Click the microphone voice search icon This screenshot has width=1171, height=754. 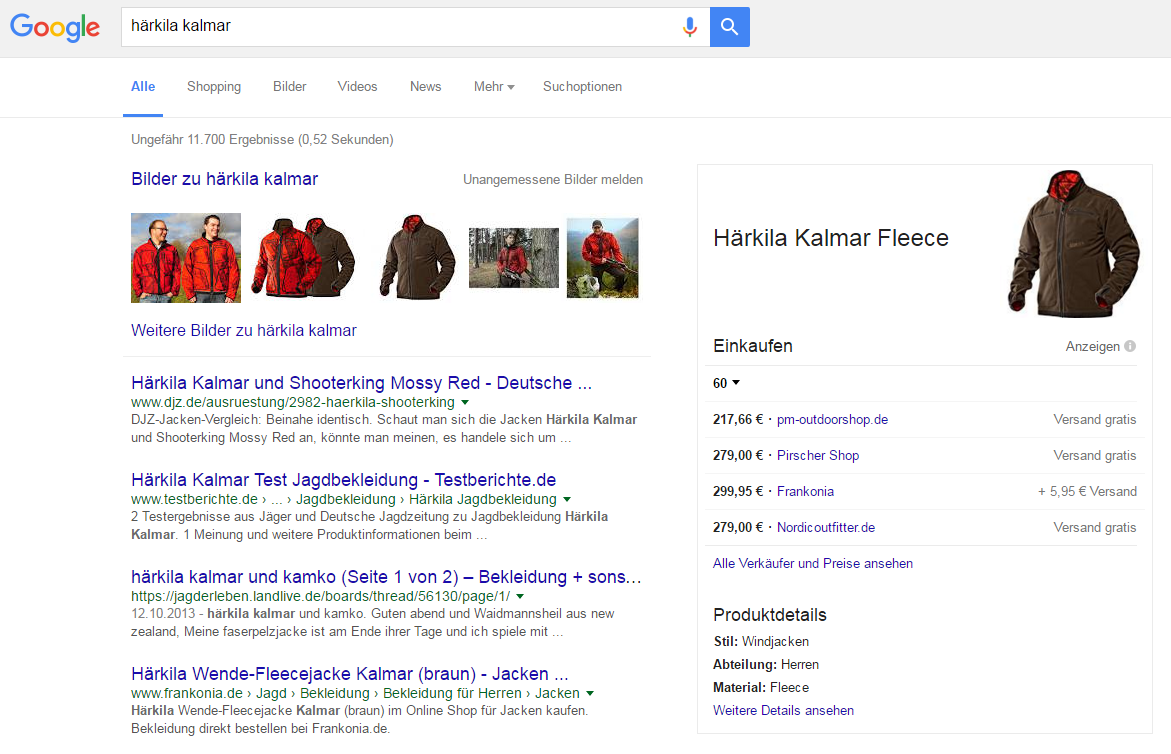click(689, 27)
